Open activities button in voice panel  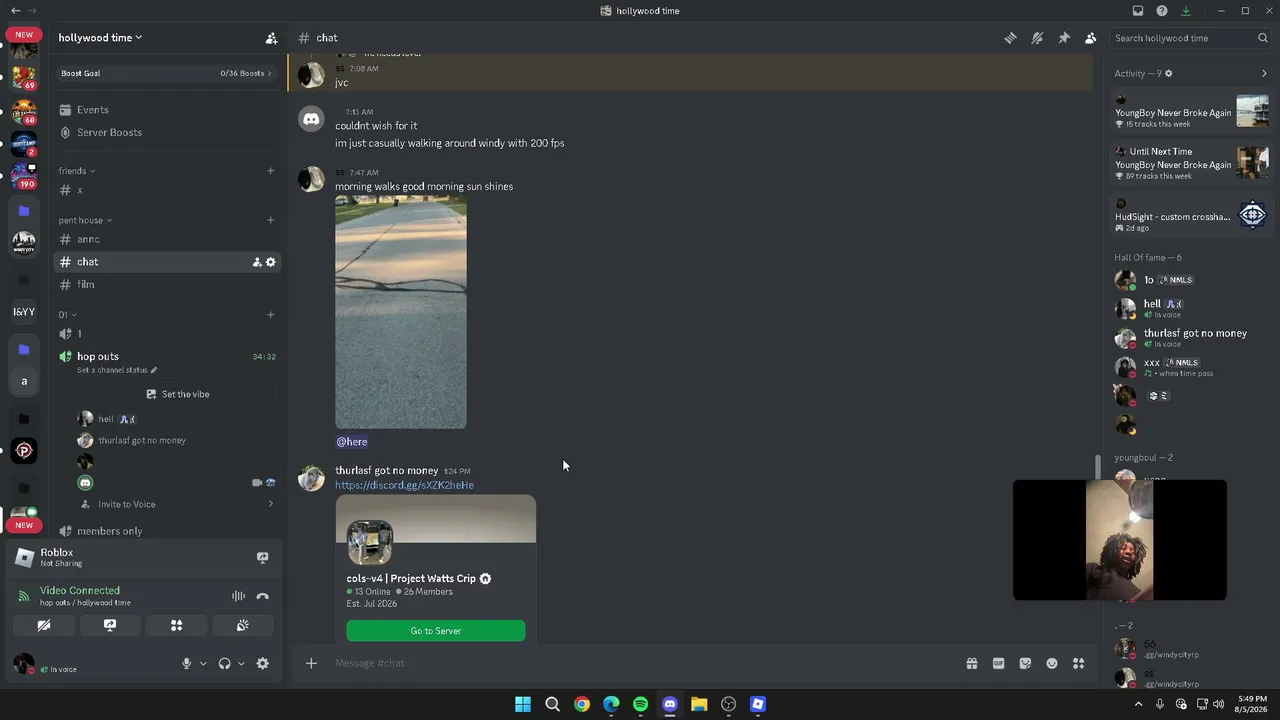176,625
